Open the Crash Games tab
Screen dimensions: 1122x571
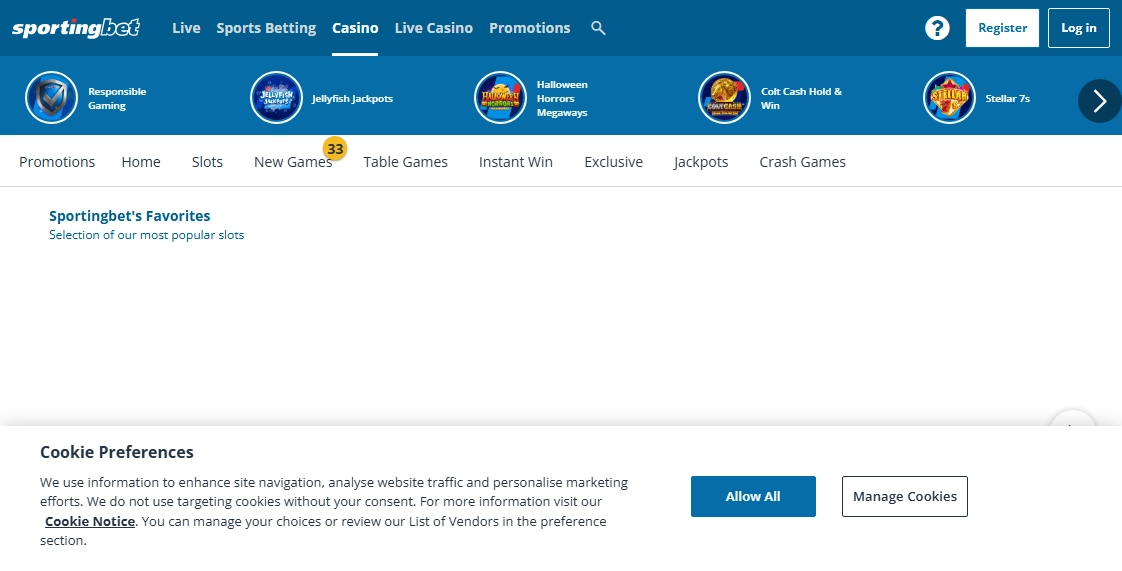802,162
